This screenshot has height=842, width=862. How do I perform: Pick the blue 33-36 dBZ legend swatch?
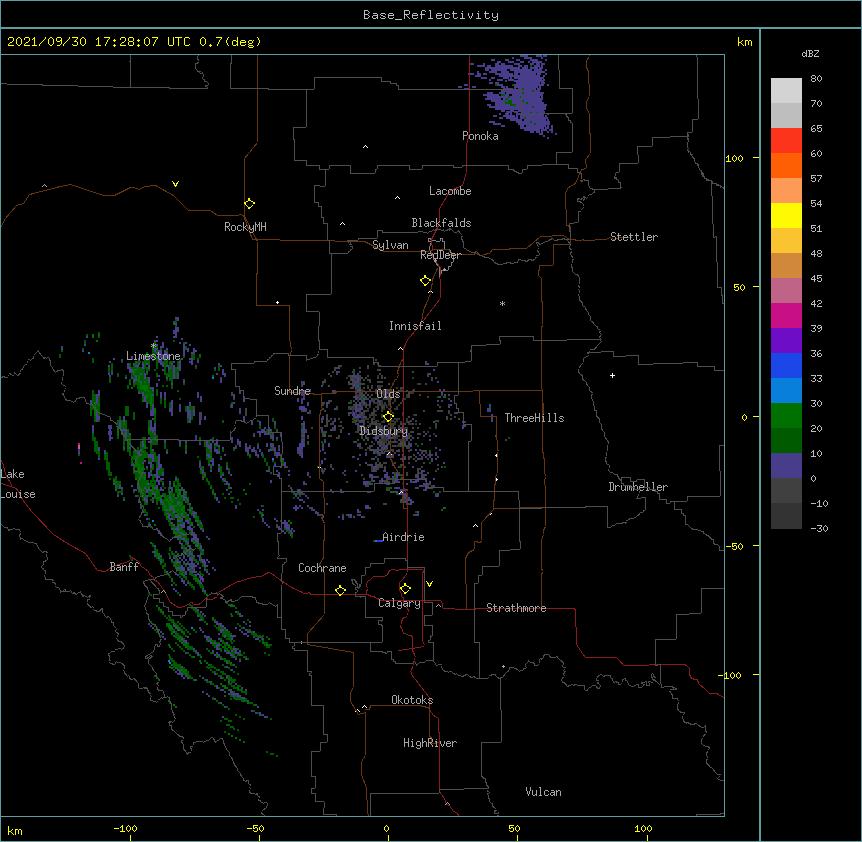click(x=786, y=365)
